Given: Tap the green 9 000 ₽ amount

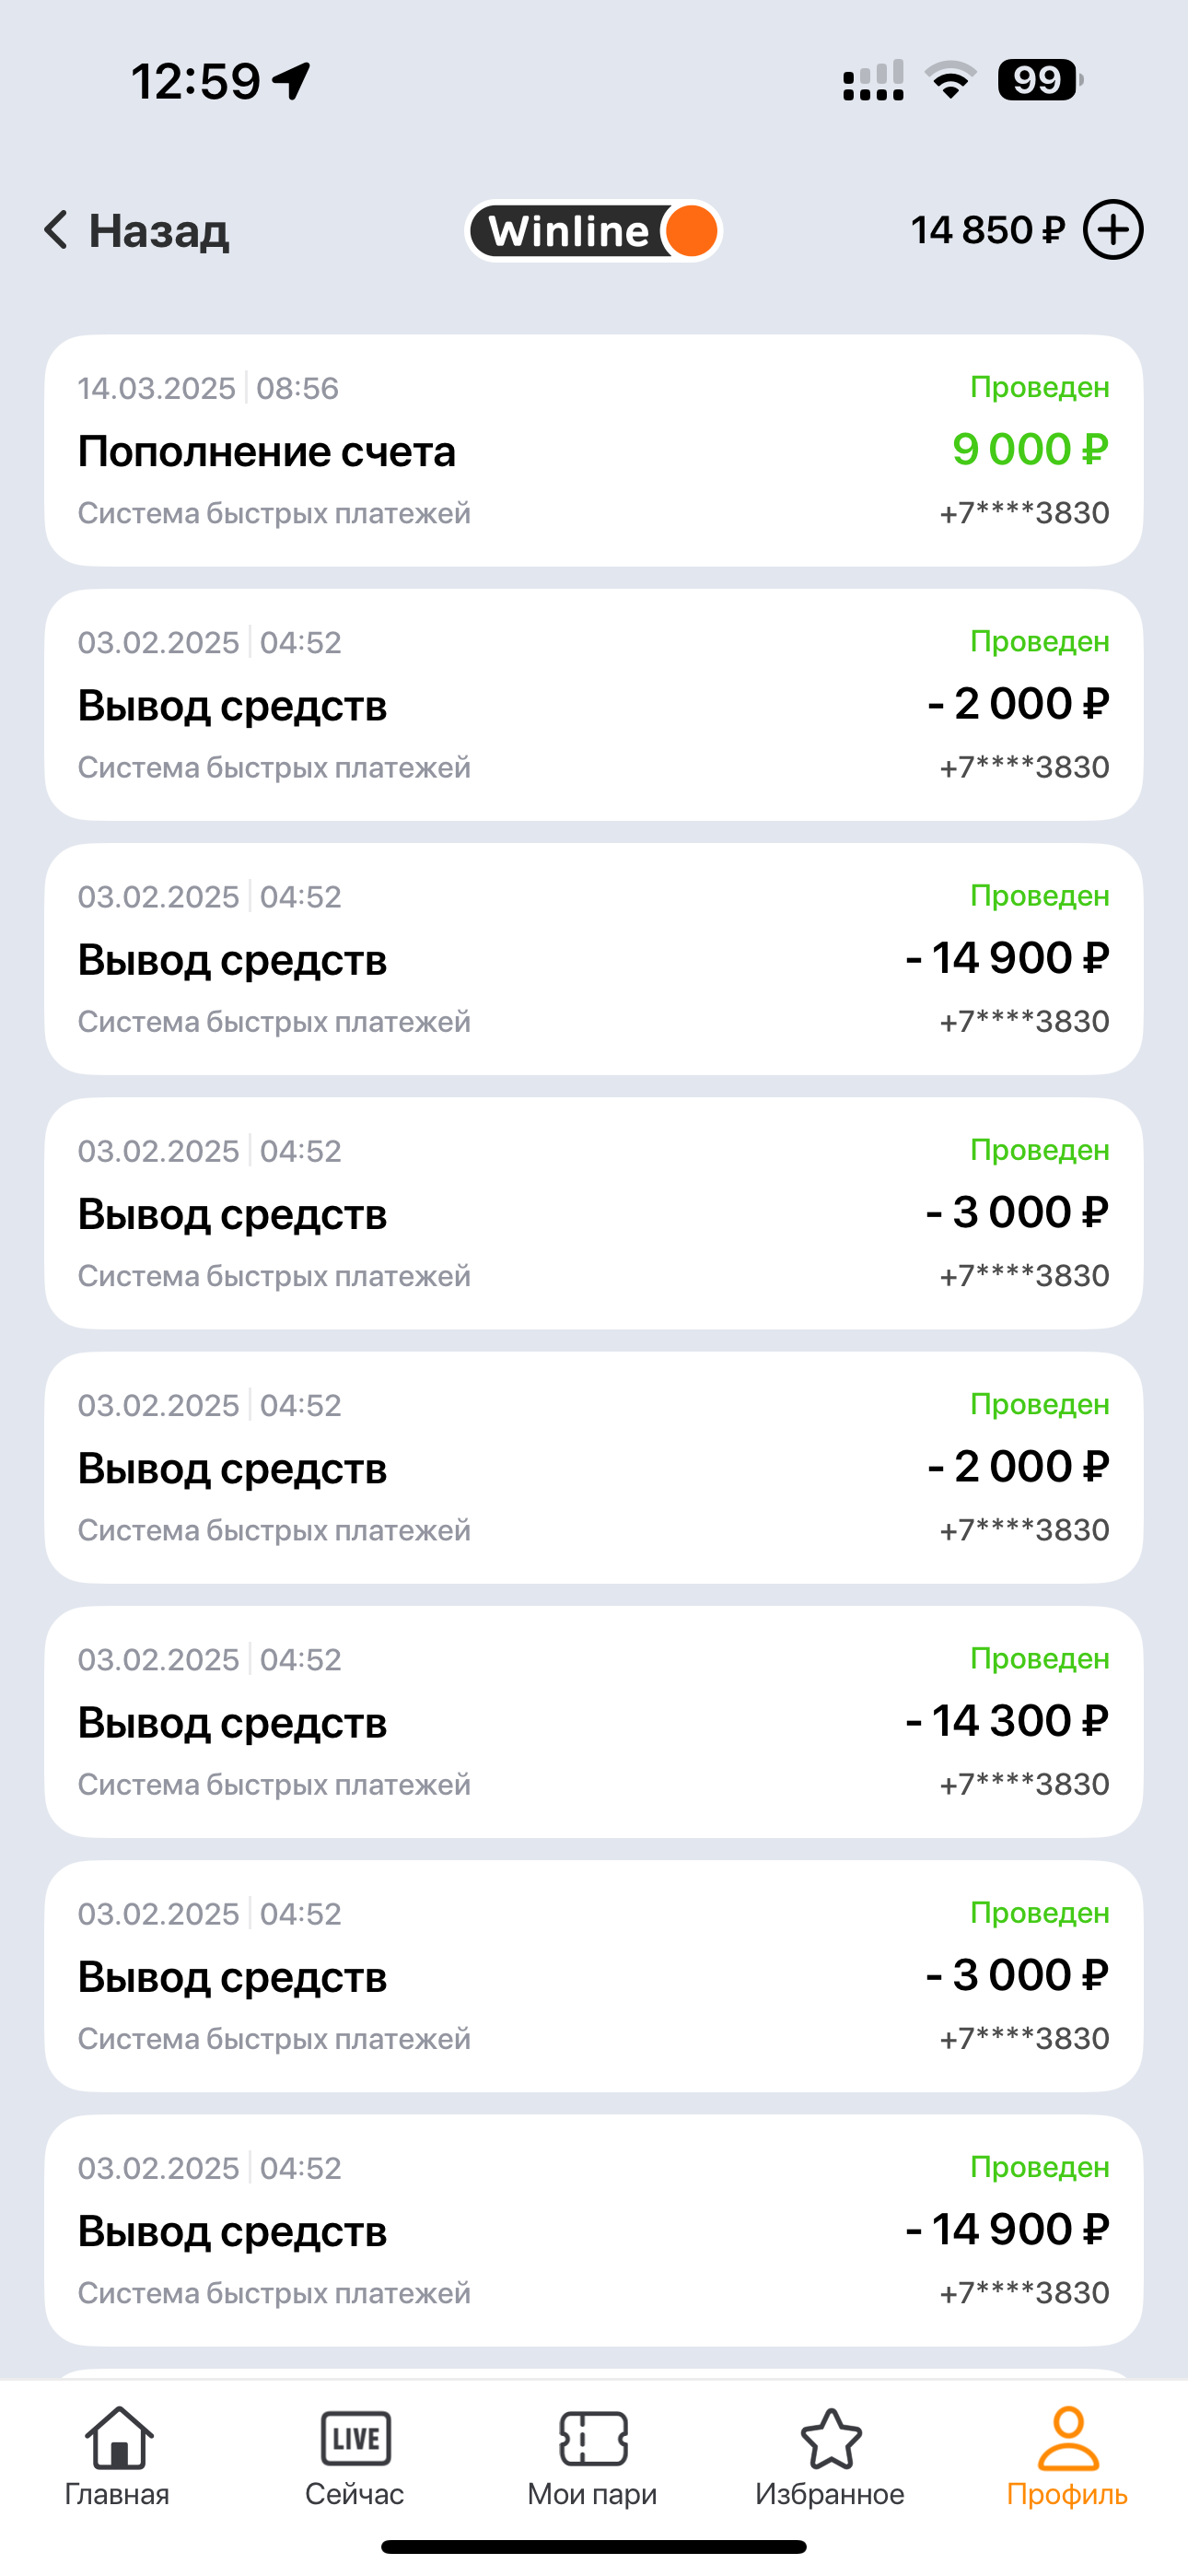Looking at the screenshot, I should click(x=1030, y=449).
